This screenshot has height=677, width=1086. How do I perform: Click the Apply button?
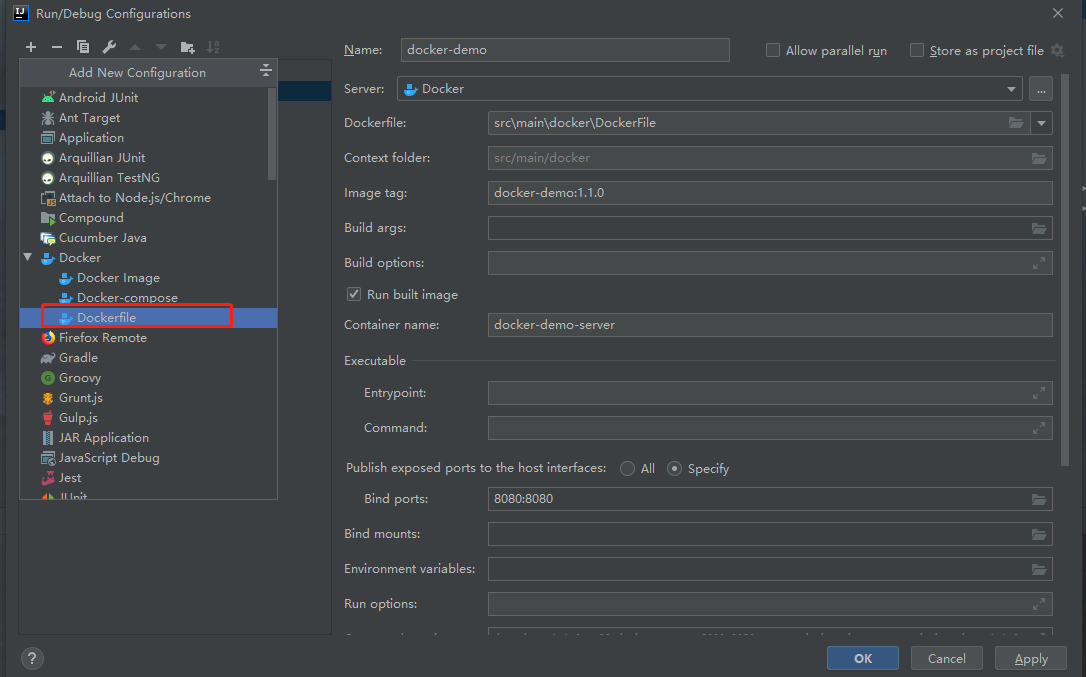pyautogui.click(x=1031, y=658)
